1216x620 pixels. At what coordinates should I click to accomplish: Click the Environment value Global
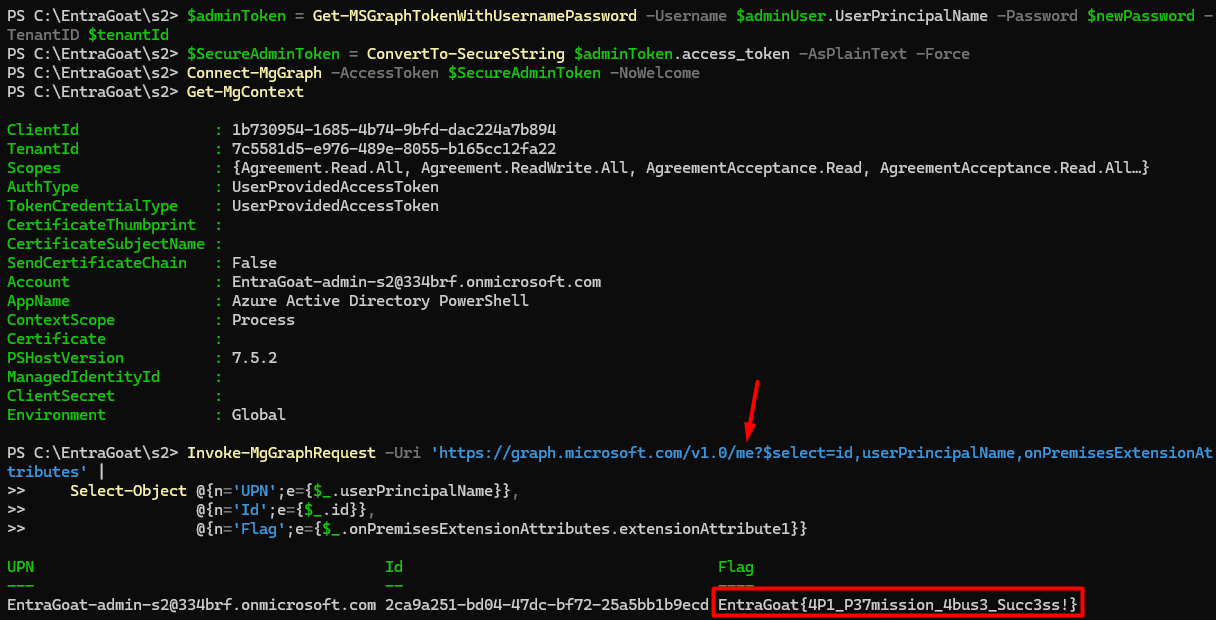258,415
